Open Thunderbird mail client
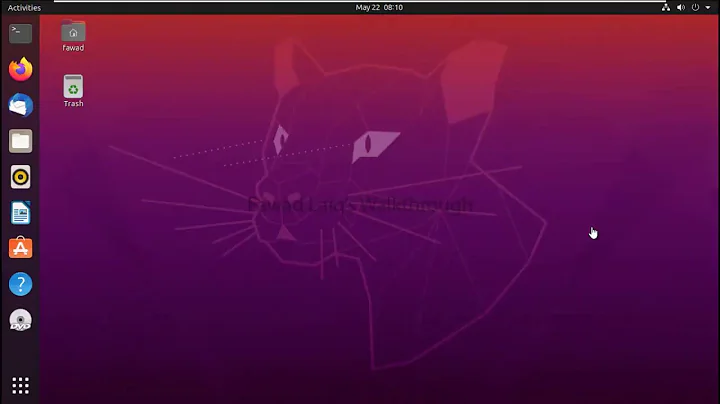 20,105
